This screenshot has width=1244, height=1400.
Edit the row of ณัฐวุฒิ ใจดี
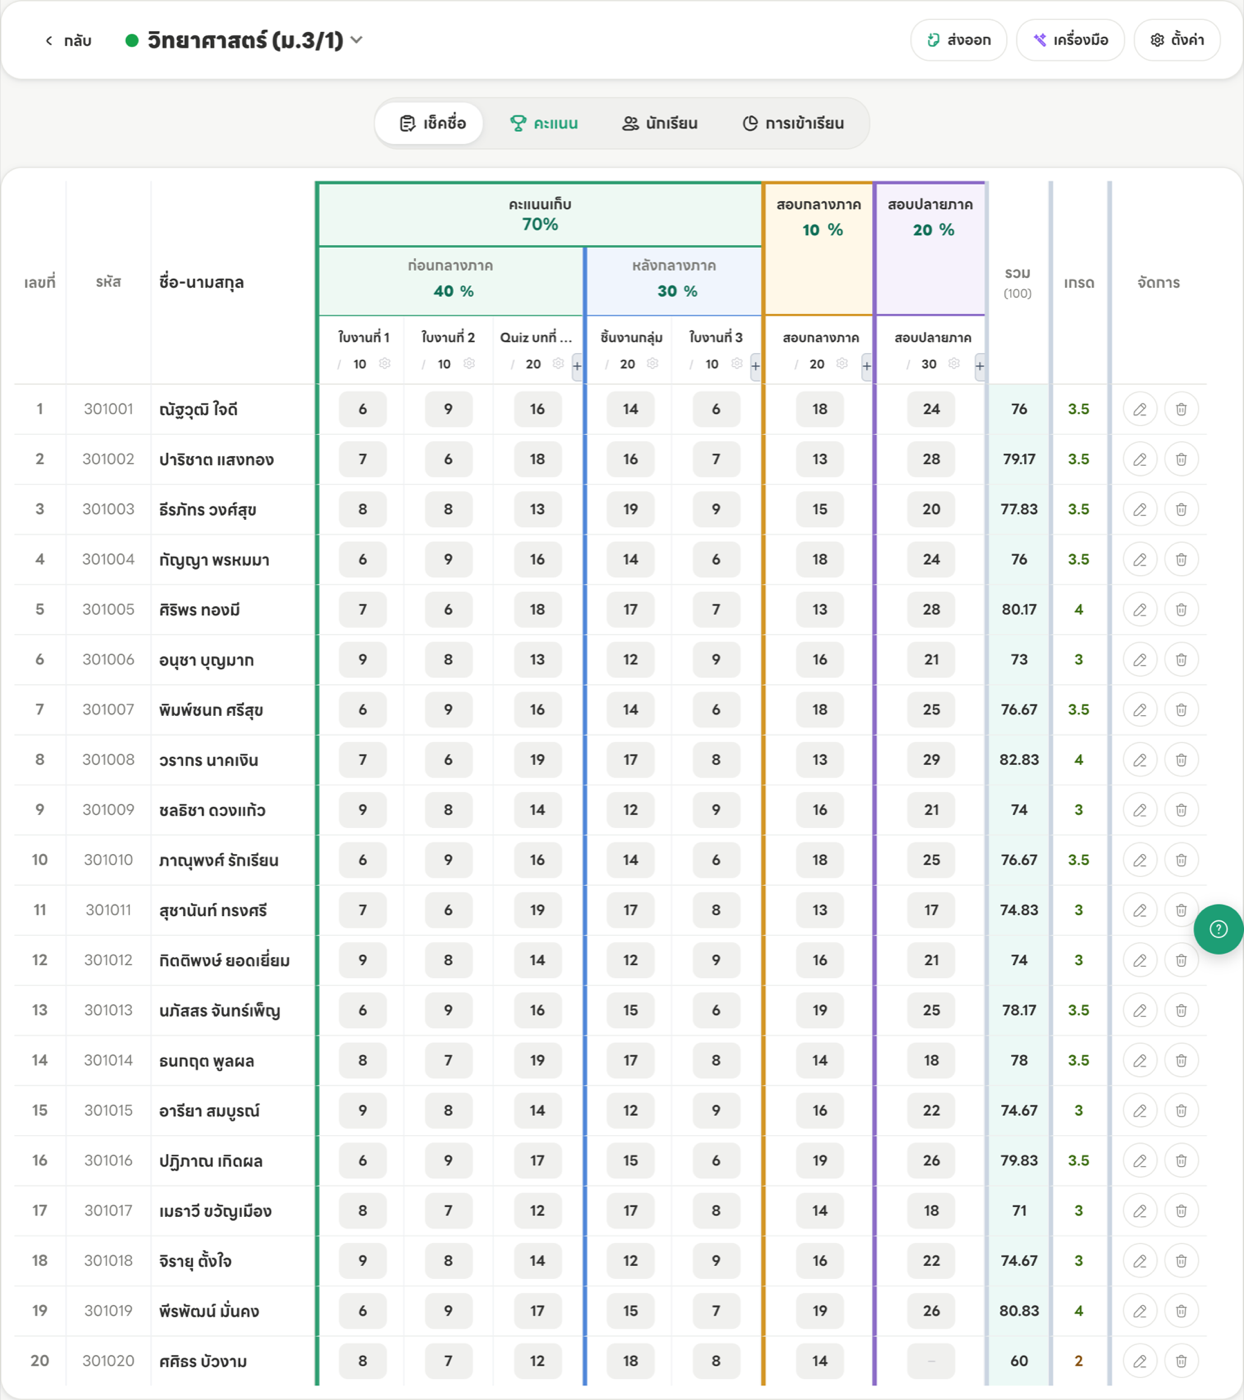1140,409
